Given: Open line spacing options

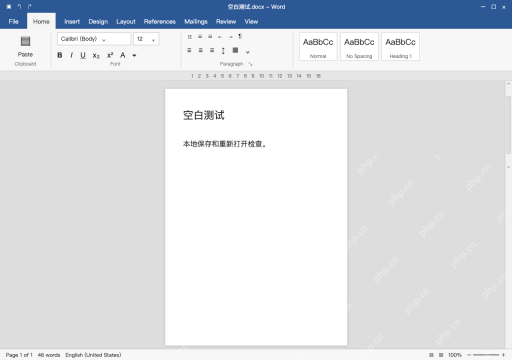Looking at the screenshot, I should click(223, 51).
